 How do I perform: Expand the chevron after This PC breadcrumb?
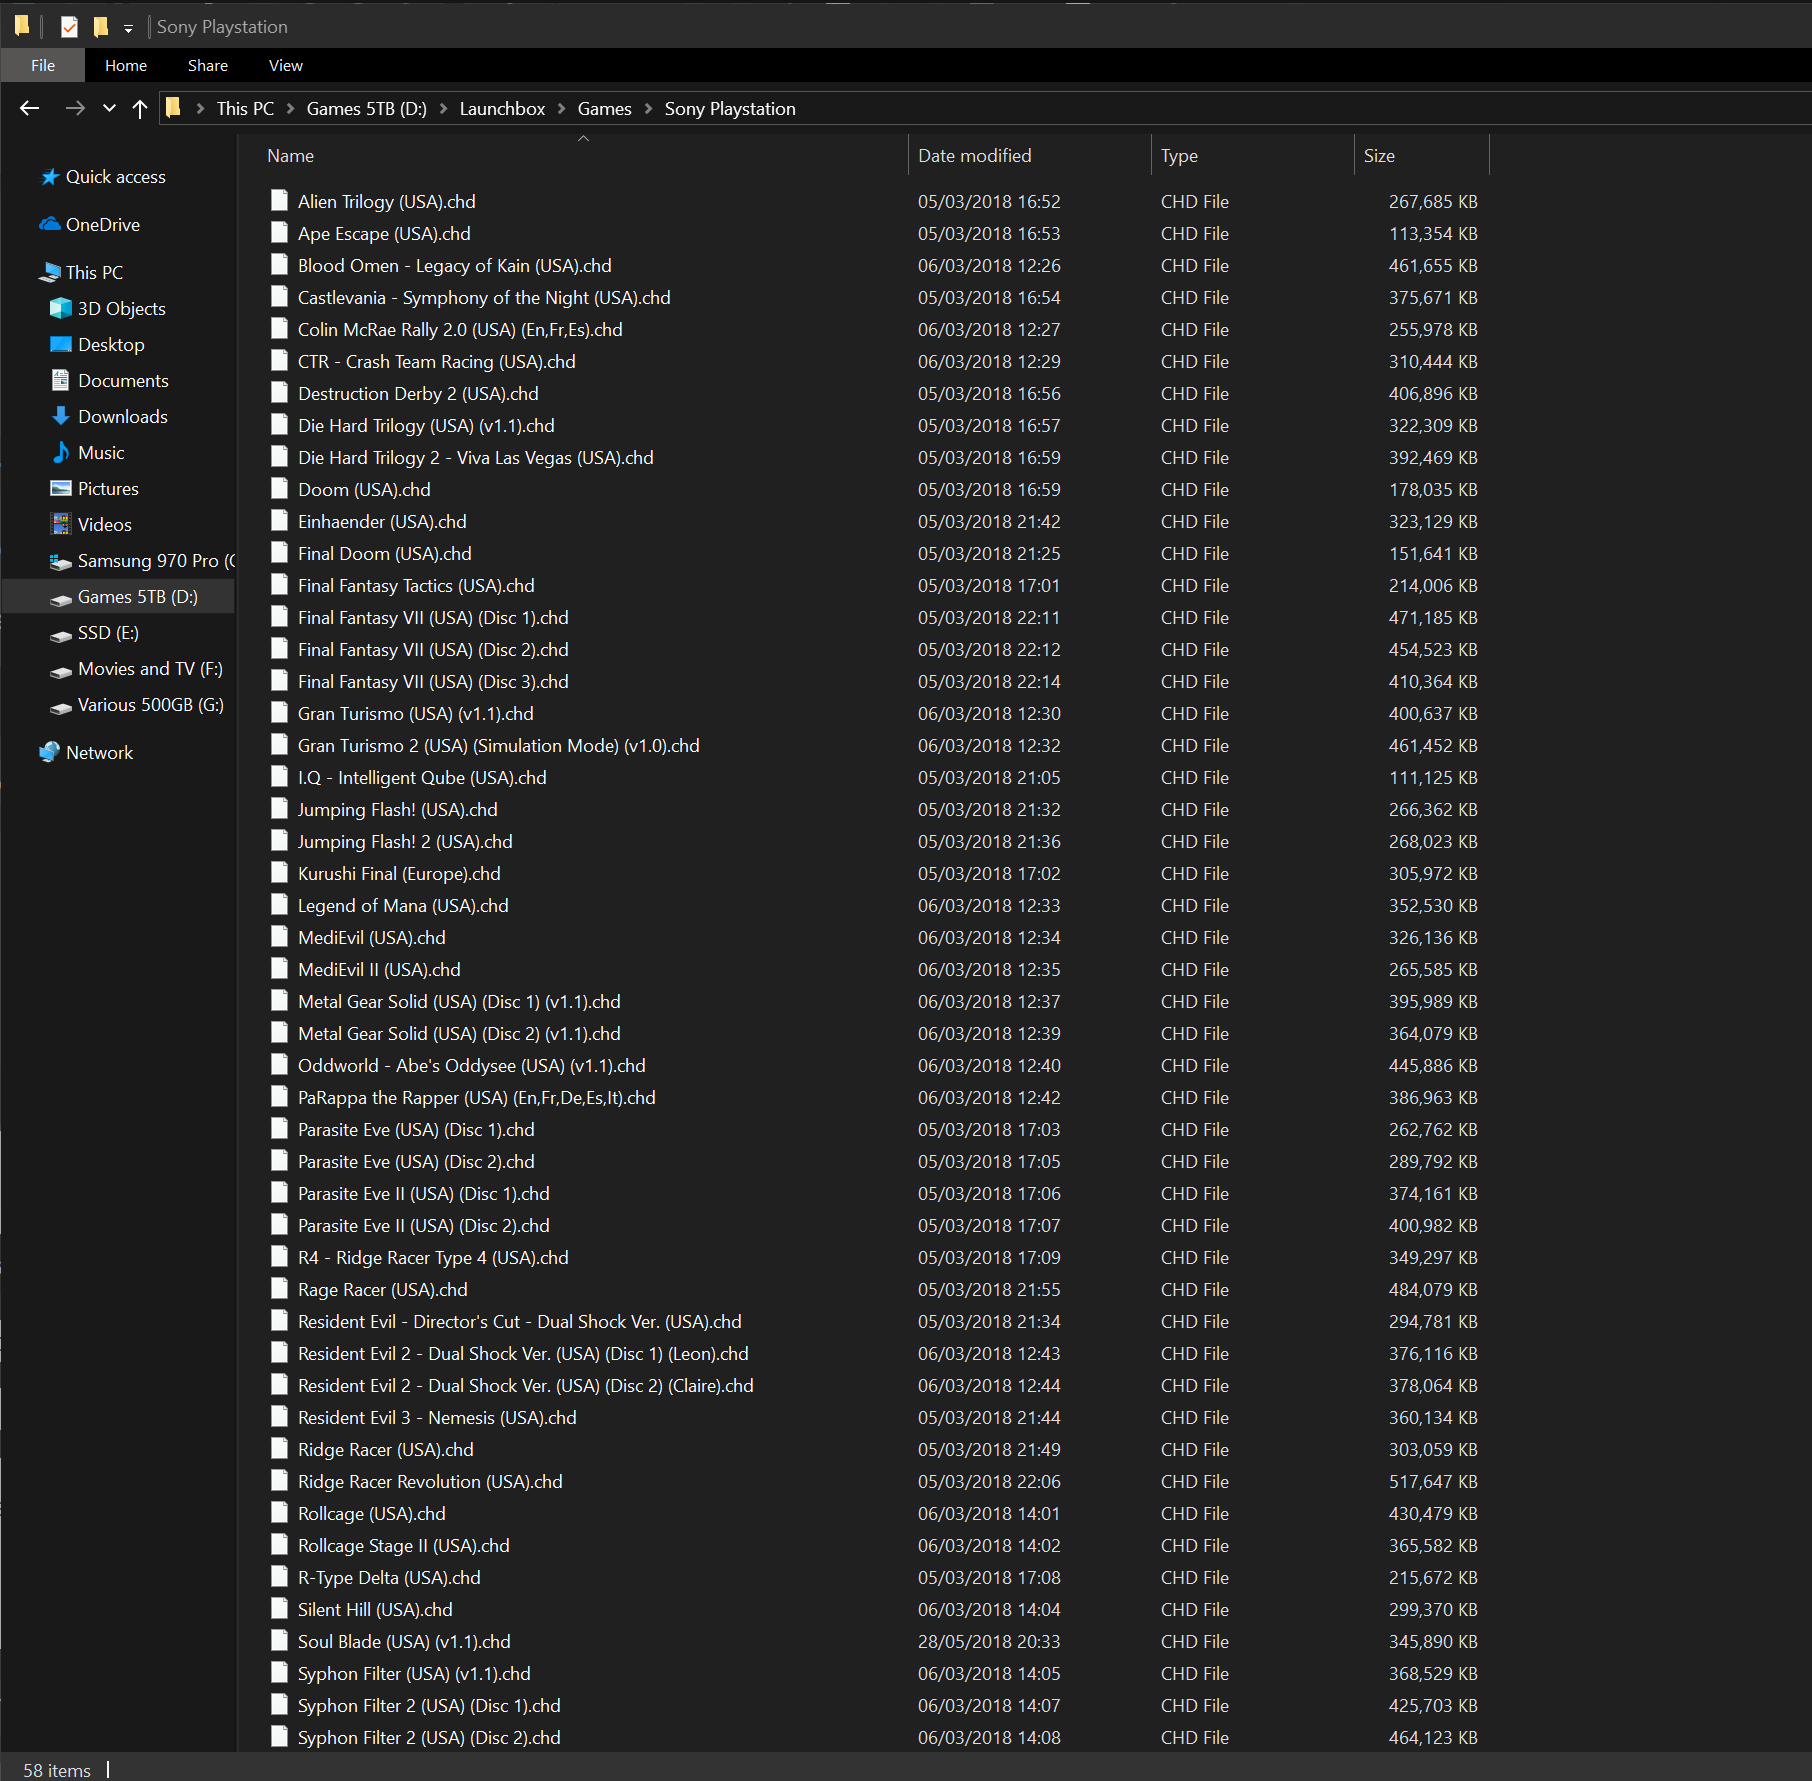point(291,108)
